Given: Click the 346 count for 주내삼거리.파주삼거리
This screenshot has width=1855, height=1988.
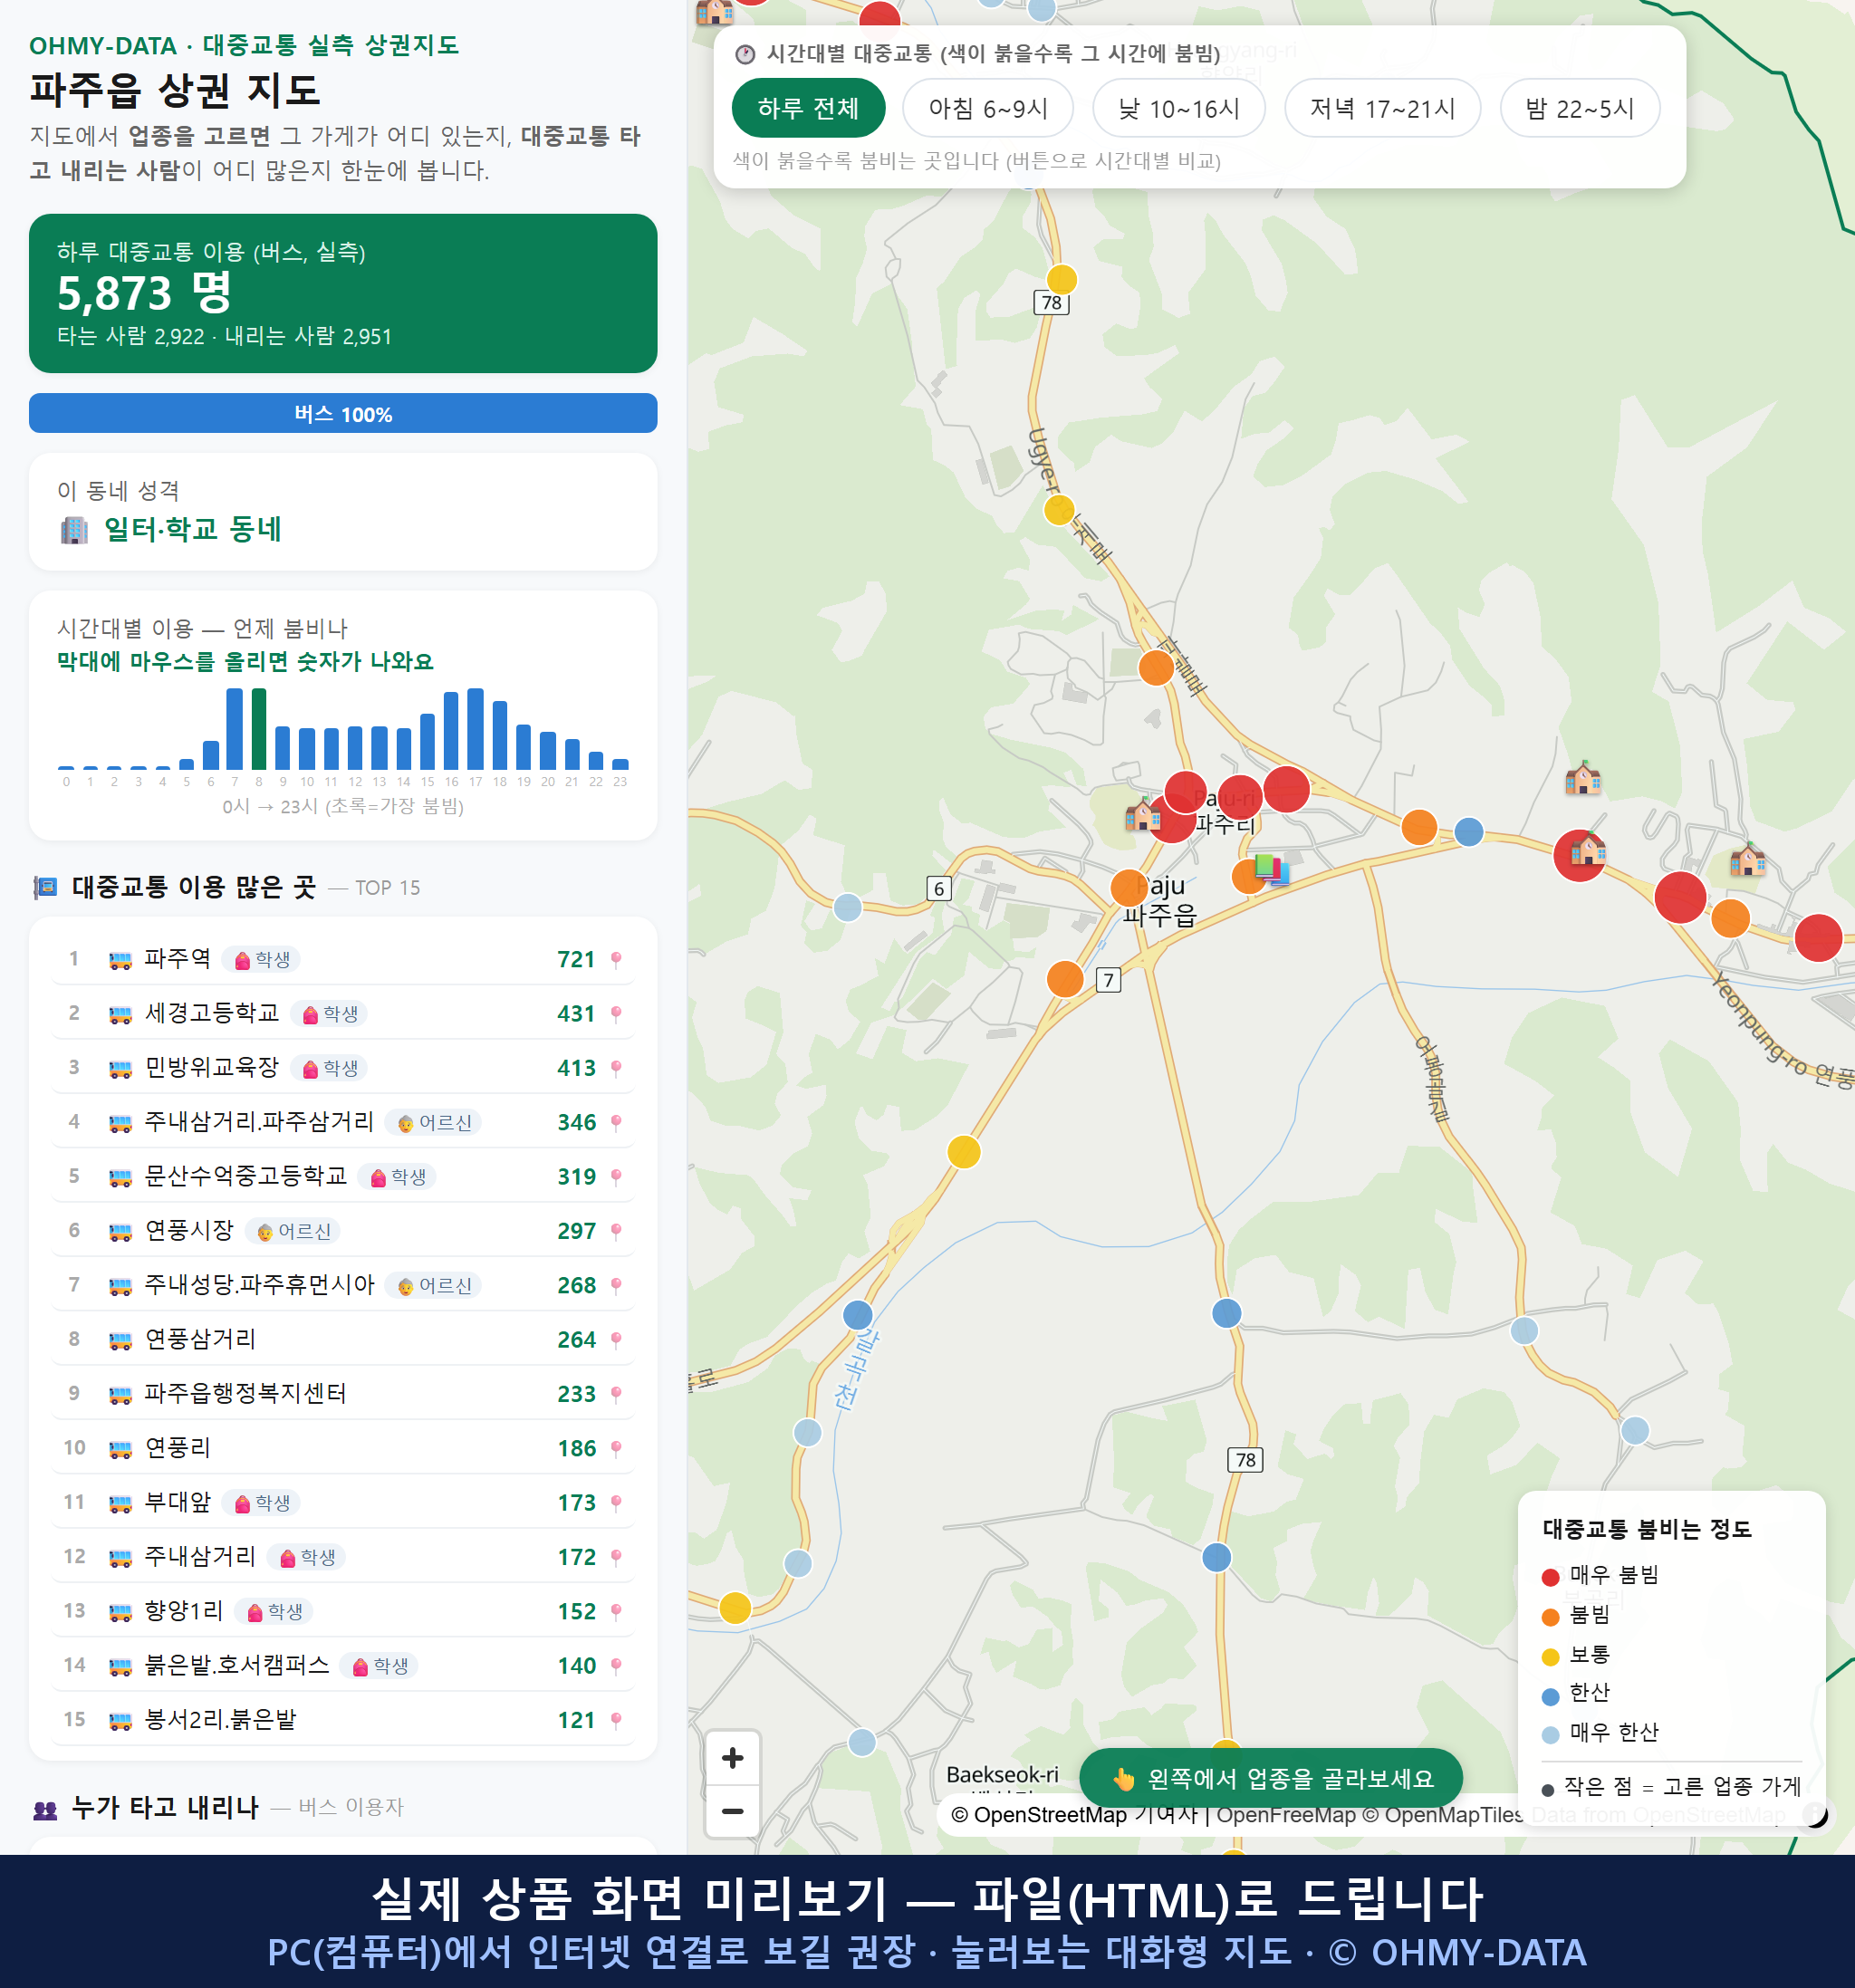Looking at the screenshot, I should pyautogui.click(x=577, y=1123).
